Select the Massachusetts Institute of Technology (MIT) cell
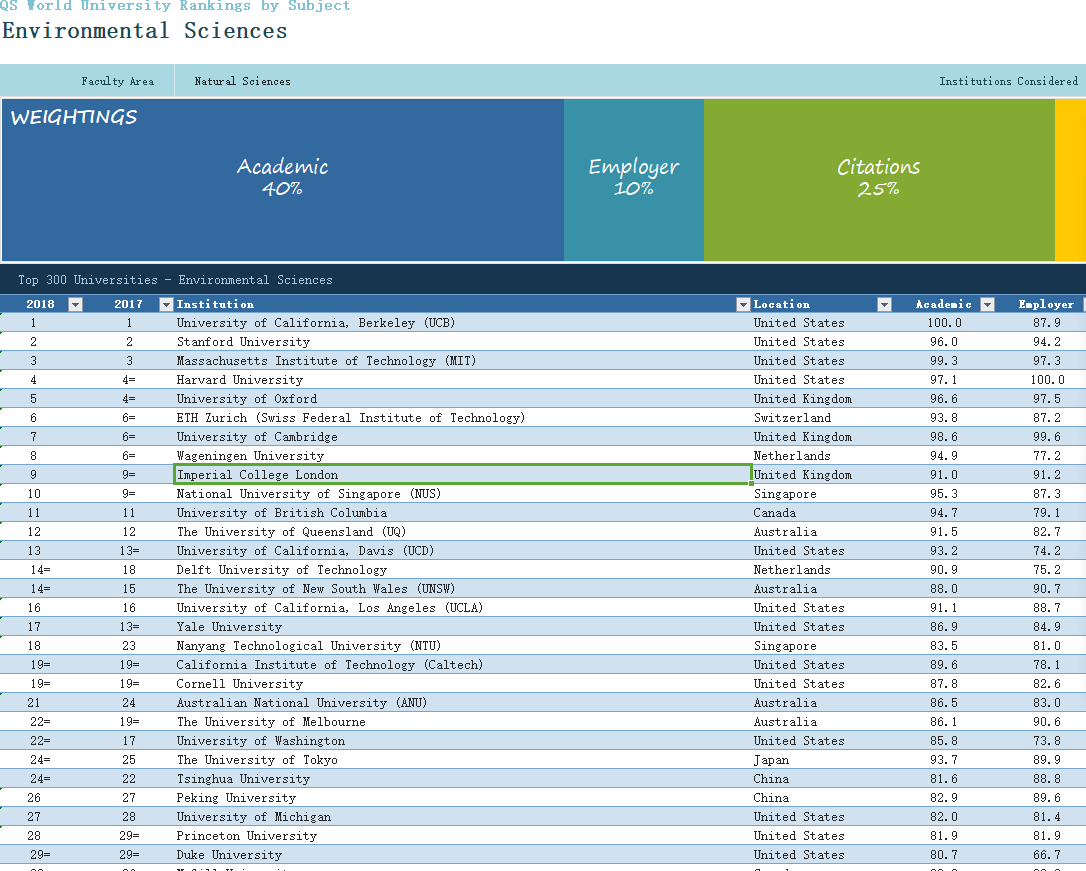This screenshot has height=871, width=1086. [x=463, y=361]
